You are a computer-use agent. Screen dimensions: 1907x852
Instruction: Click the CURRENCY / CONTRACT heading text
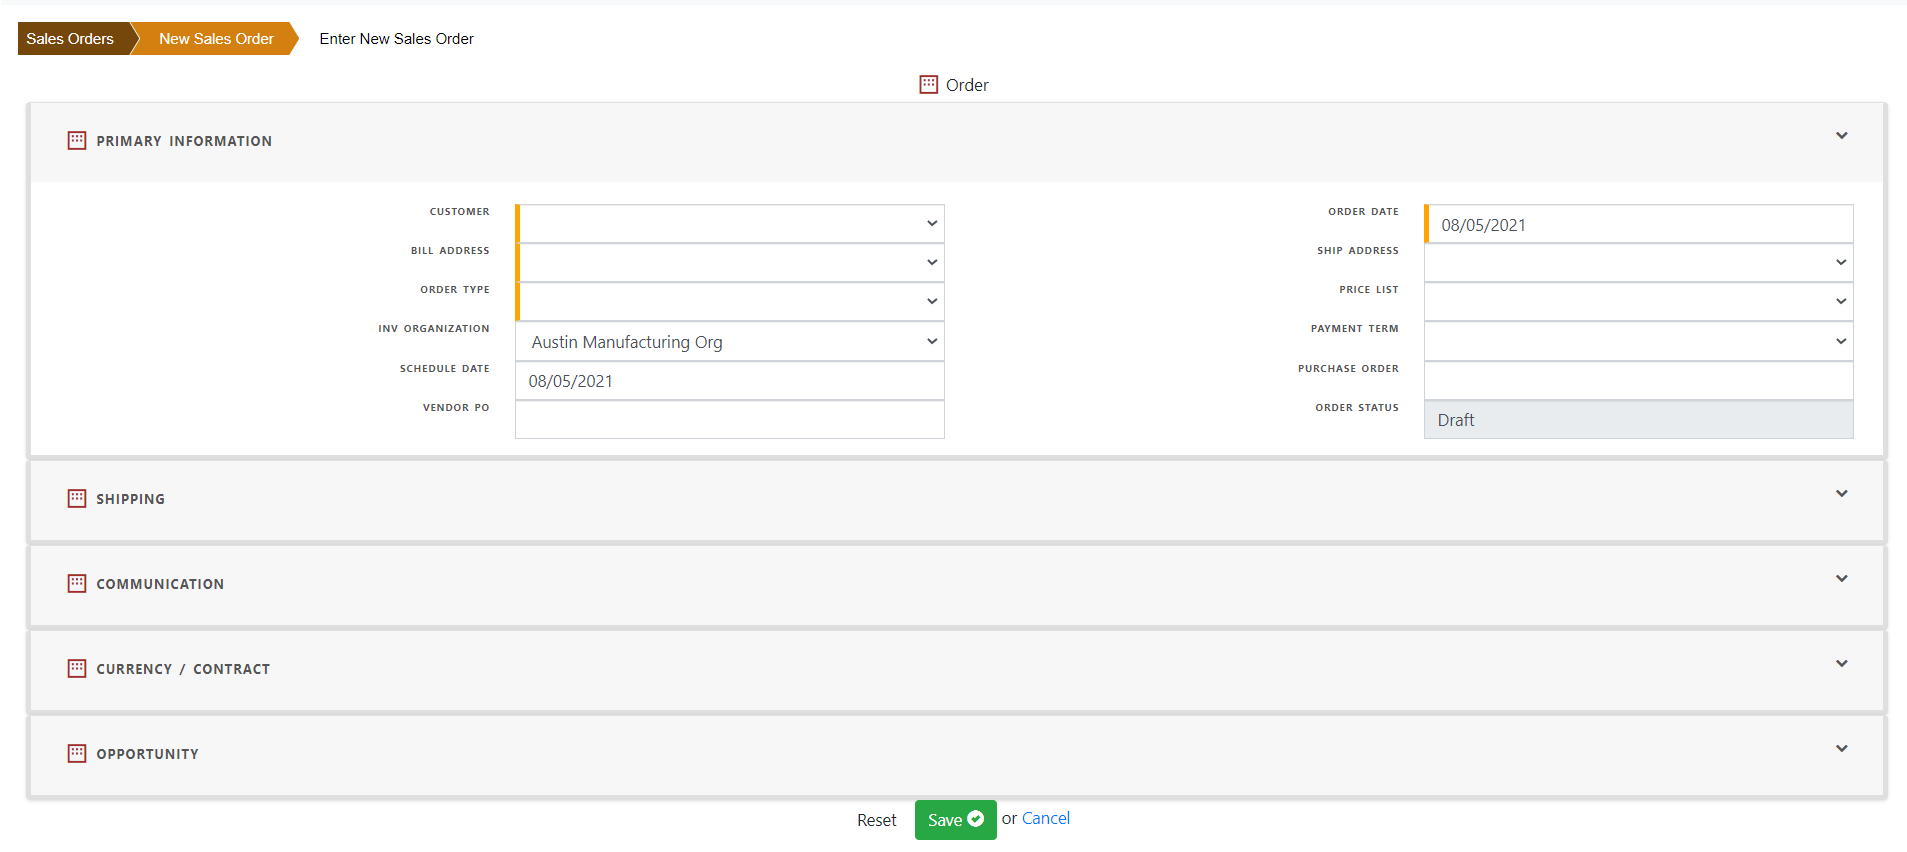[183, 669]
